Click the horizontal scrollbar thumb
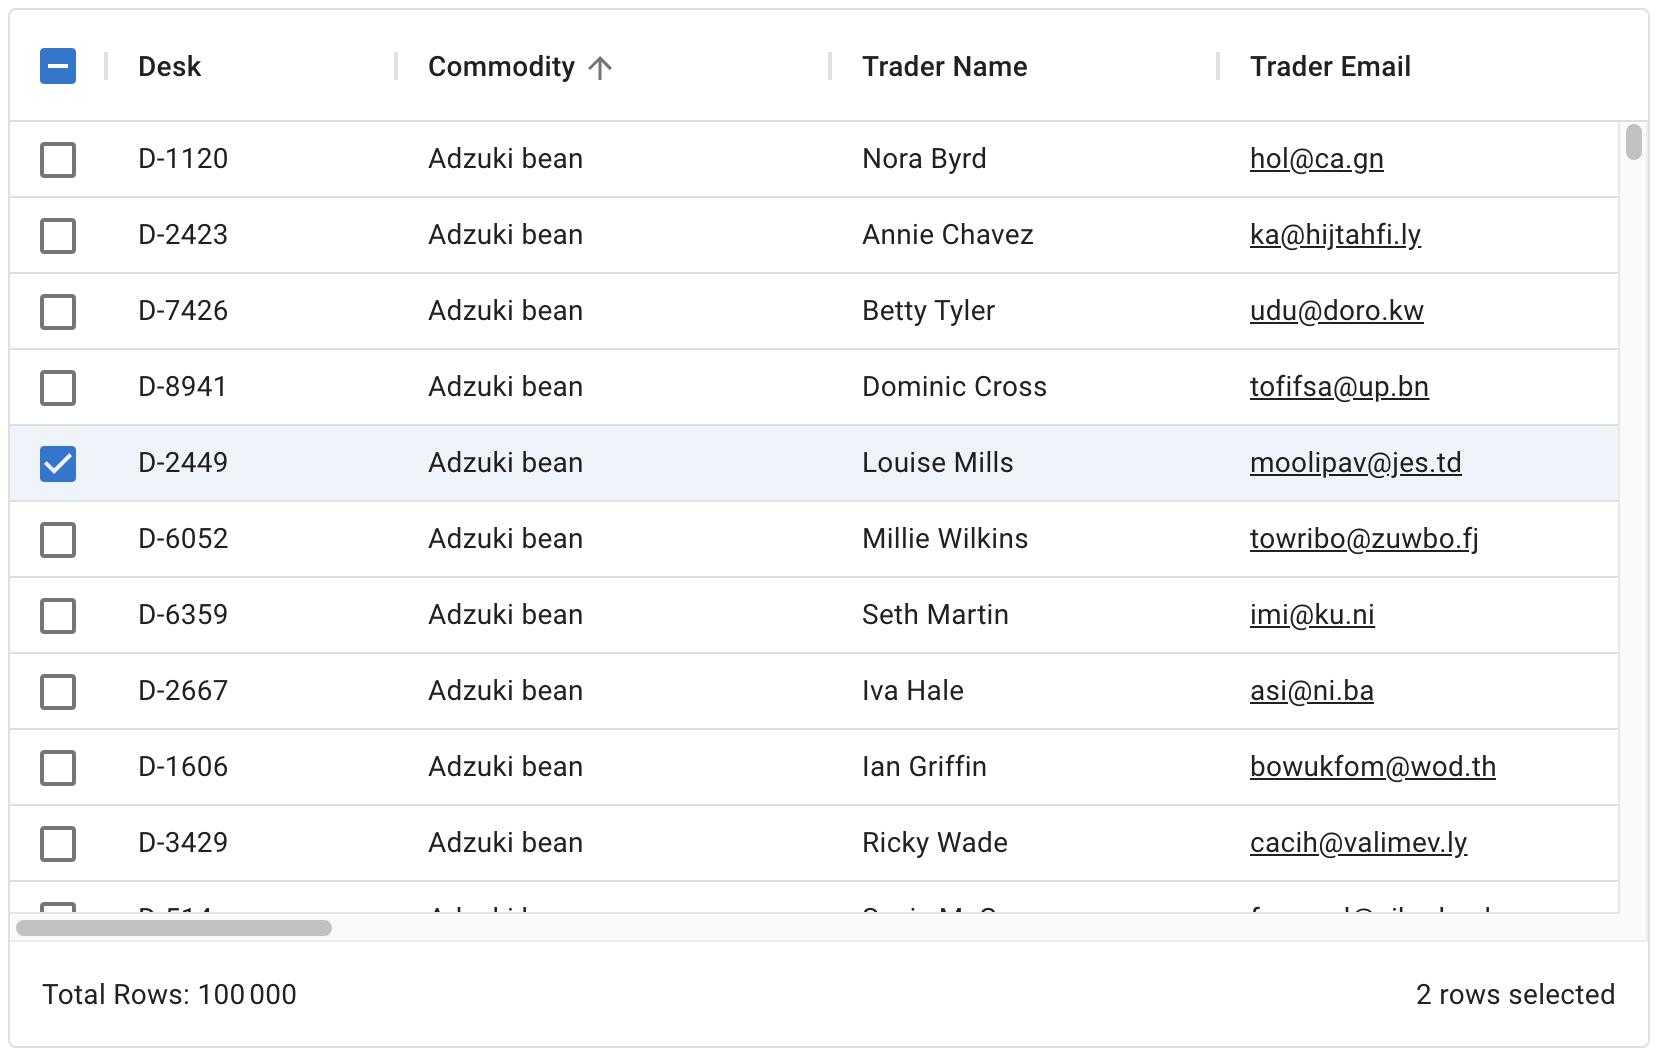The height and width of the screenshot is (1054, 1658). 174,928
